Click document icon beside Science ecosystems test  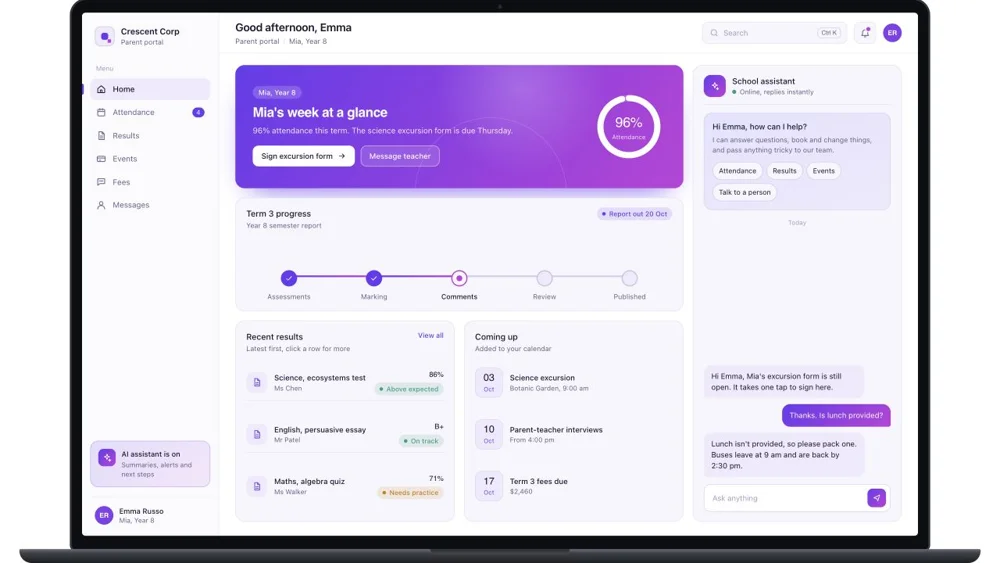coord(257,383)
